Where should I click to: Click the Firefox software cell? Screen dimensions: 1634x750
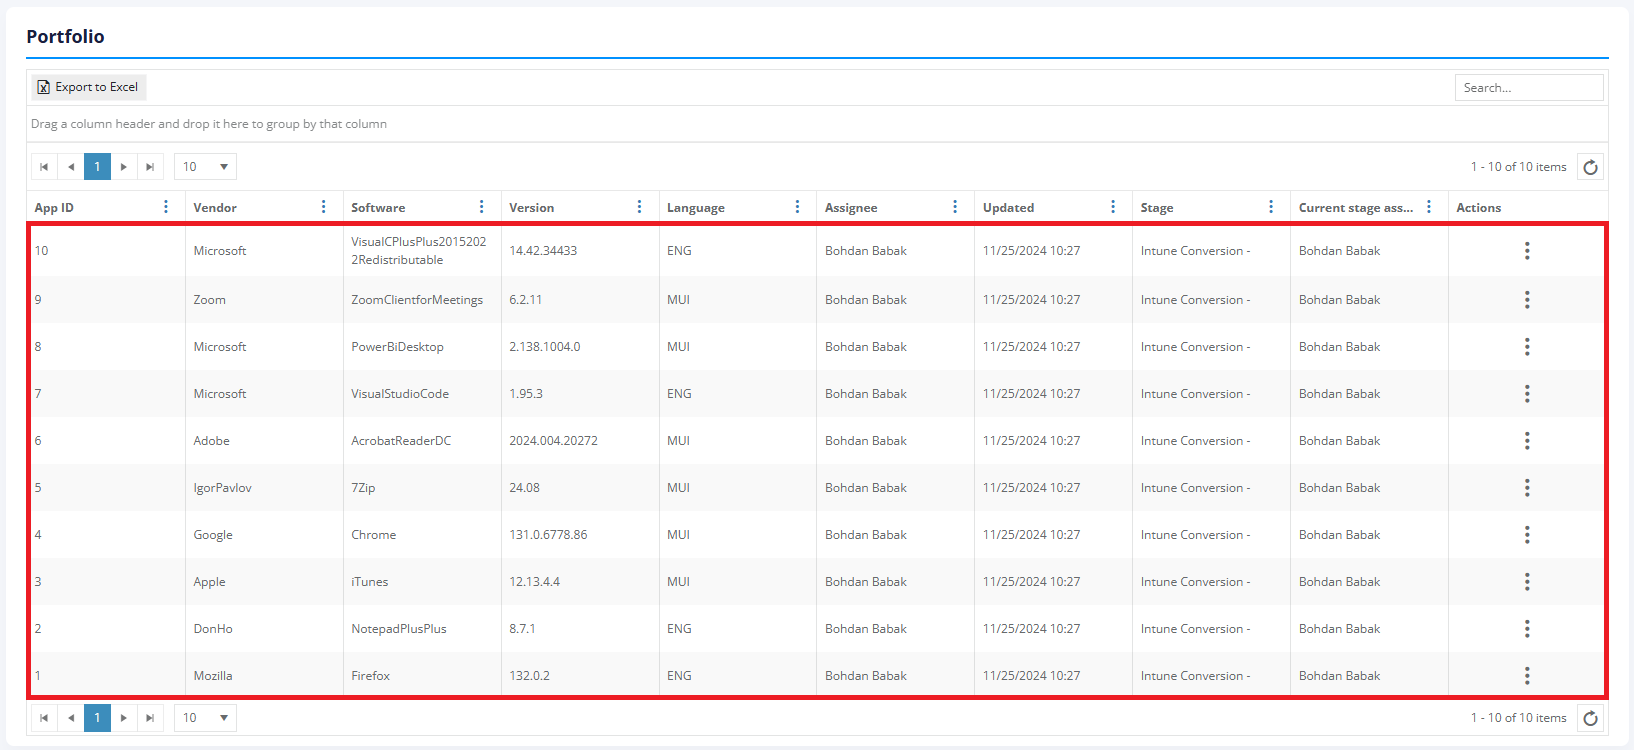(x=422, y=676)
